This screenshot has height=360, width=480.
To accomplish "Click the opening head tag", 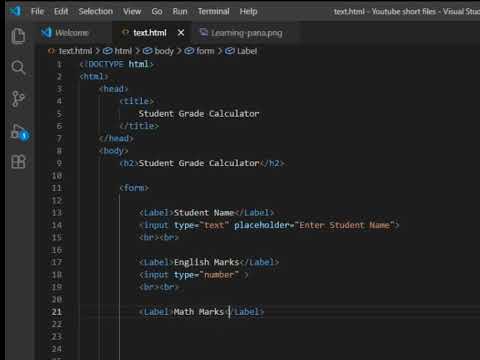I will click(x=113, y=89).
